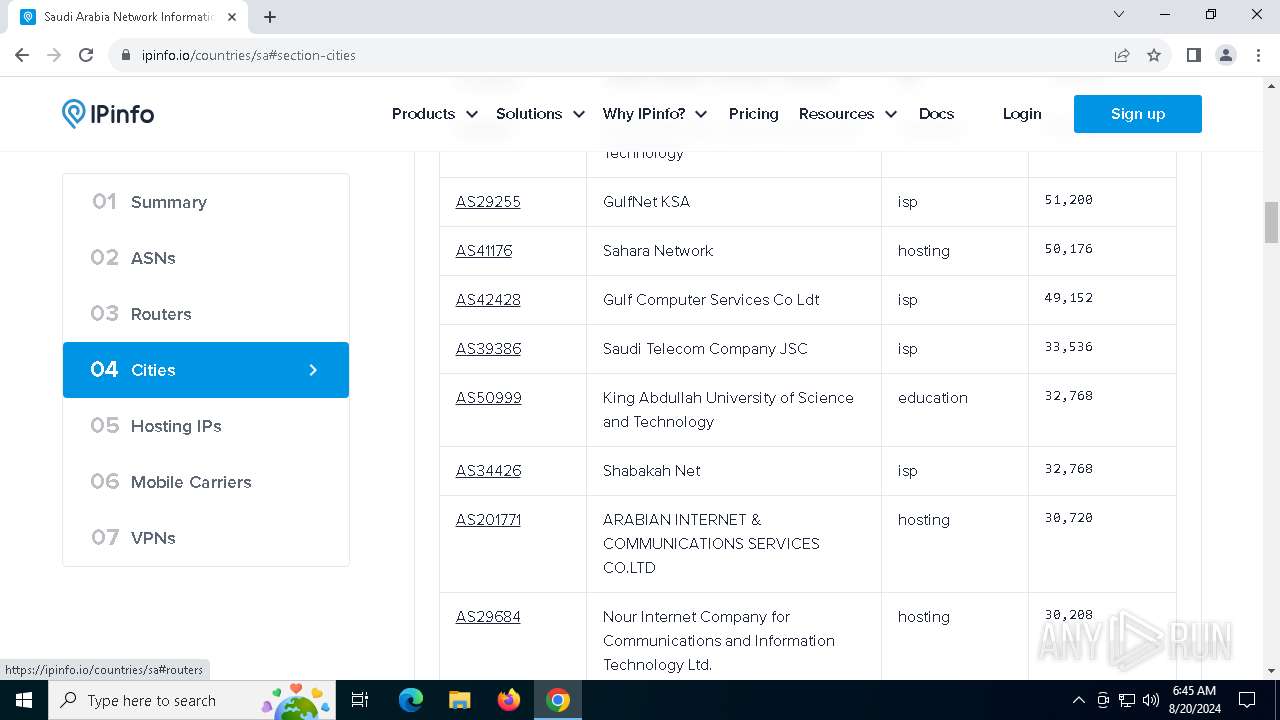Jump to 06 Mobile Carriers section

click(x=206, y=482)
